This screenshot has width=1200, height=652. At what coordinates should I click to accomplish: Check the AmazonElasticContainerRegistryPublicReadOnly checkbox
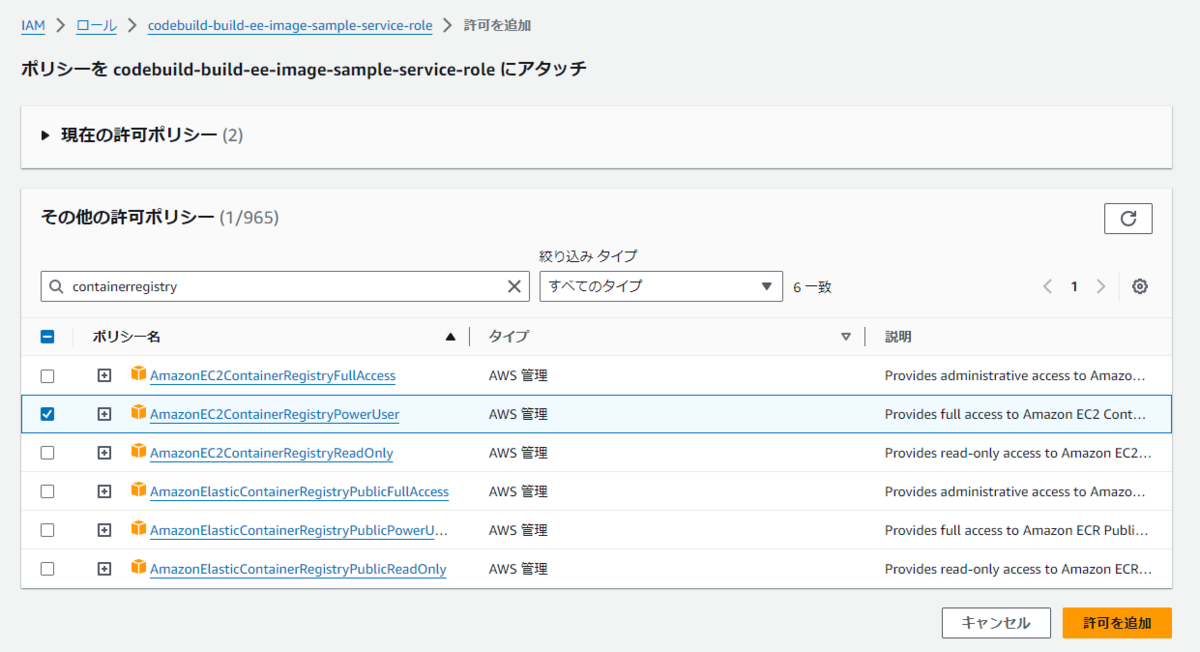(47, 569)
